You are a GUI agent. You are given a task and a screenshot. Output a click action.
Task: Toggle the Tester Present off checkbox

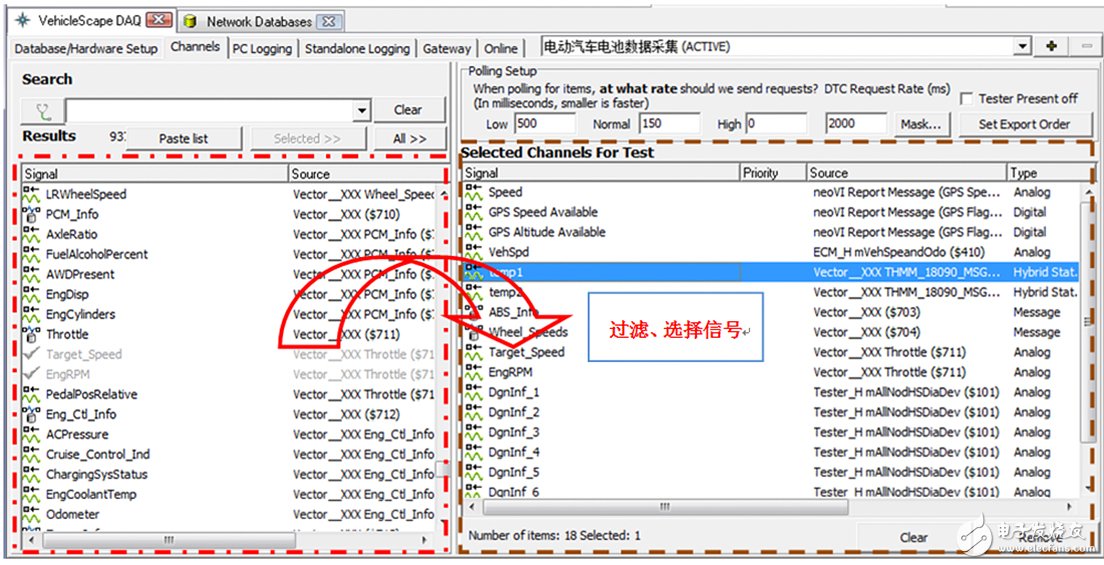coord(967,99)
